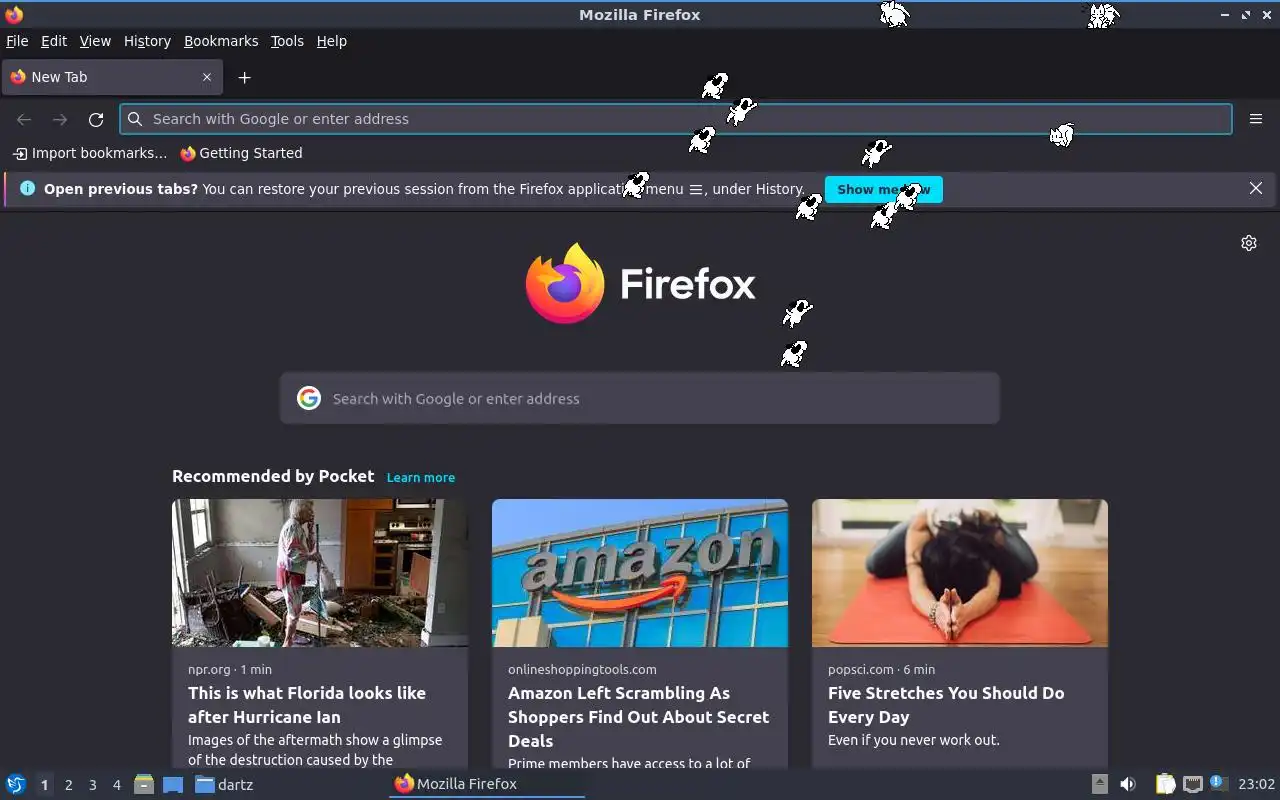This screenshot has height=800, width=1280.
Task: Open the clipboard notes tray icon
Action: [x=1165, y=784]
